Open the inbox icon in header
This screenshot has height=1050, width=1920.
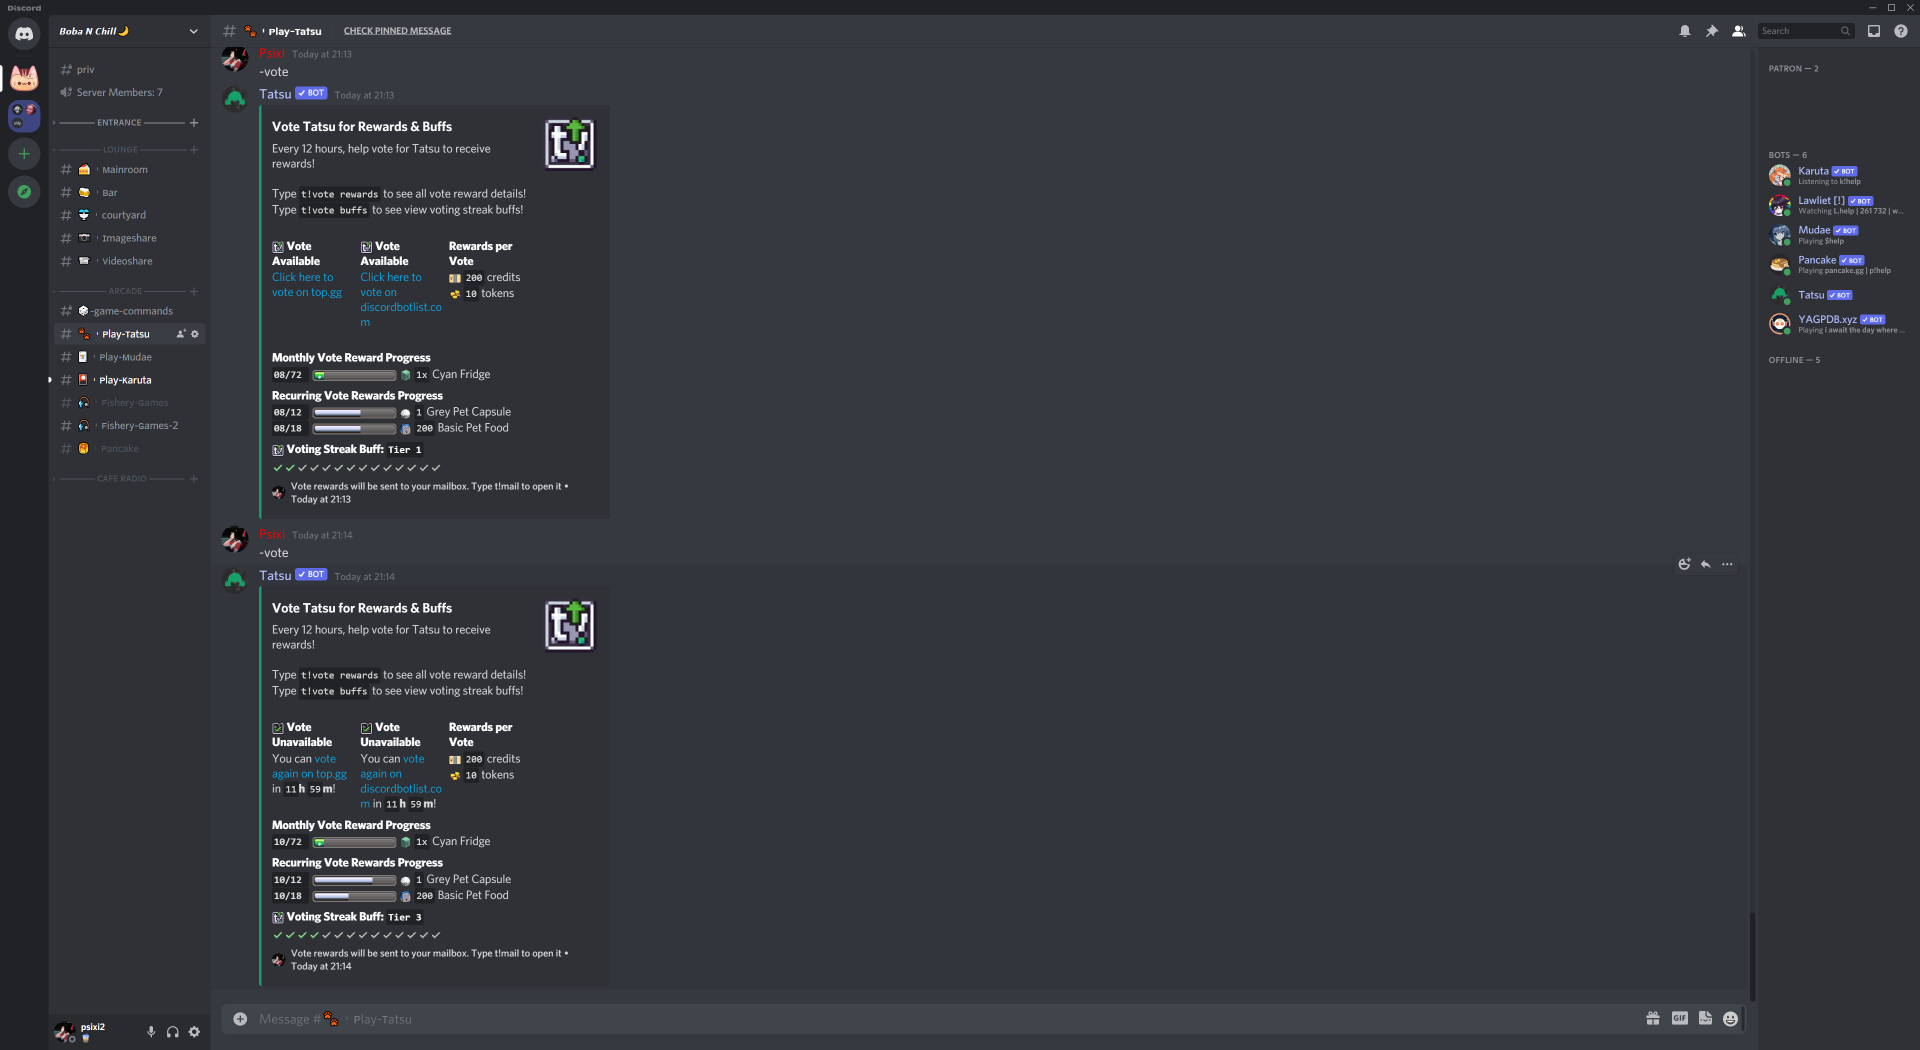tap(1874, 31)
